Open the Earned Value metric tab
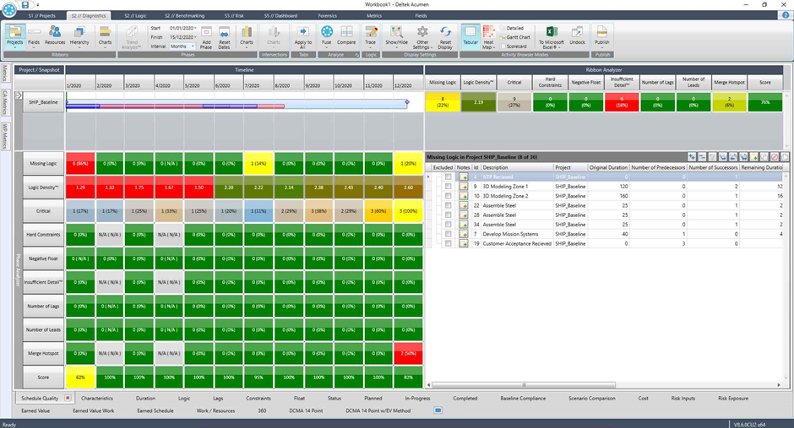The width and height of the screenshot is (794, 428). coord(35,411)
